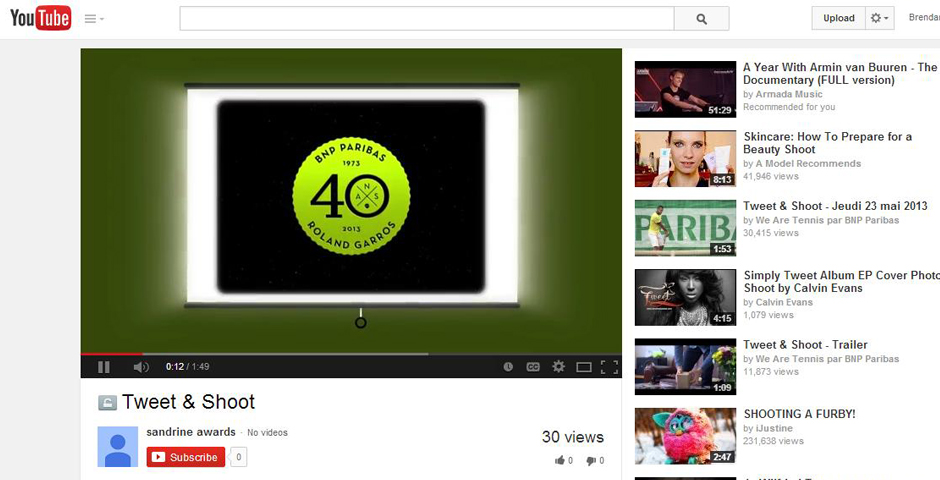The width and height of the screenshot is (940, 480).
Task: Click the unlisted lock icon by title
Action: pos(107,403)
